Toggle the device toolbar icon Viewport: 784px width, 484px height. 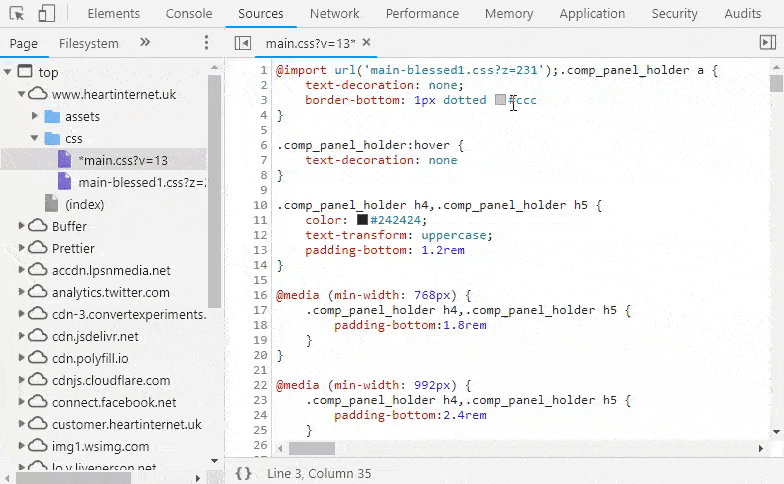[x=46, y=14]
